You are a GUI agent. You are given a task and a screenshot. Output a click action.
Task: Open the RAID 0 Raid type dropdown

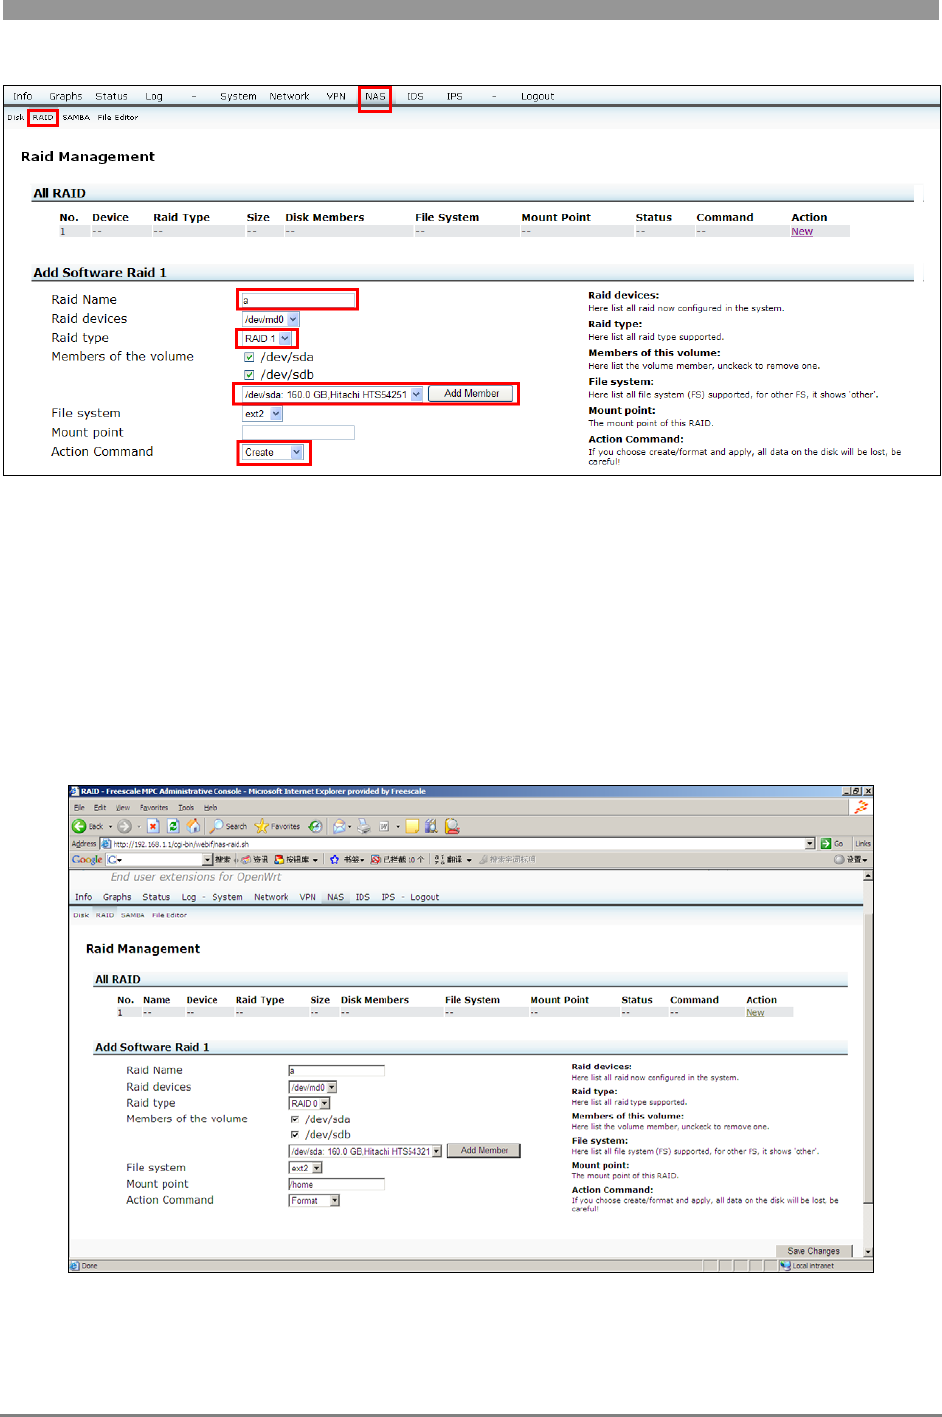(x=308, y=1104)
